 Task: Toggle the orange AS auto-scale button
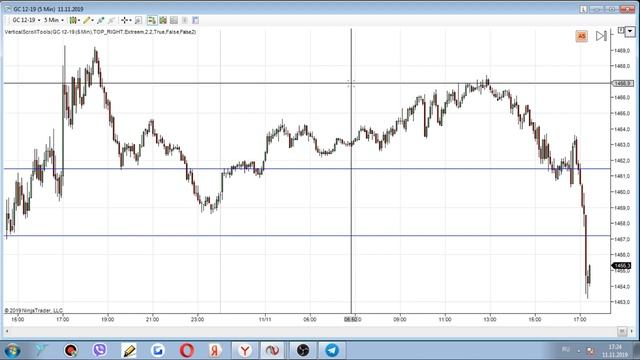coord(581,36)
